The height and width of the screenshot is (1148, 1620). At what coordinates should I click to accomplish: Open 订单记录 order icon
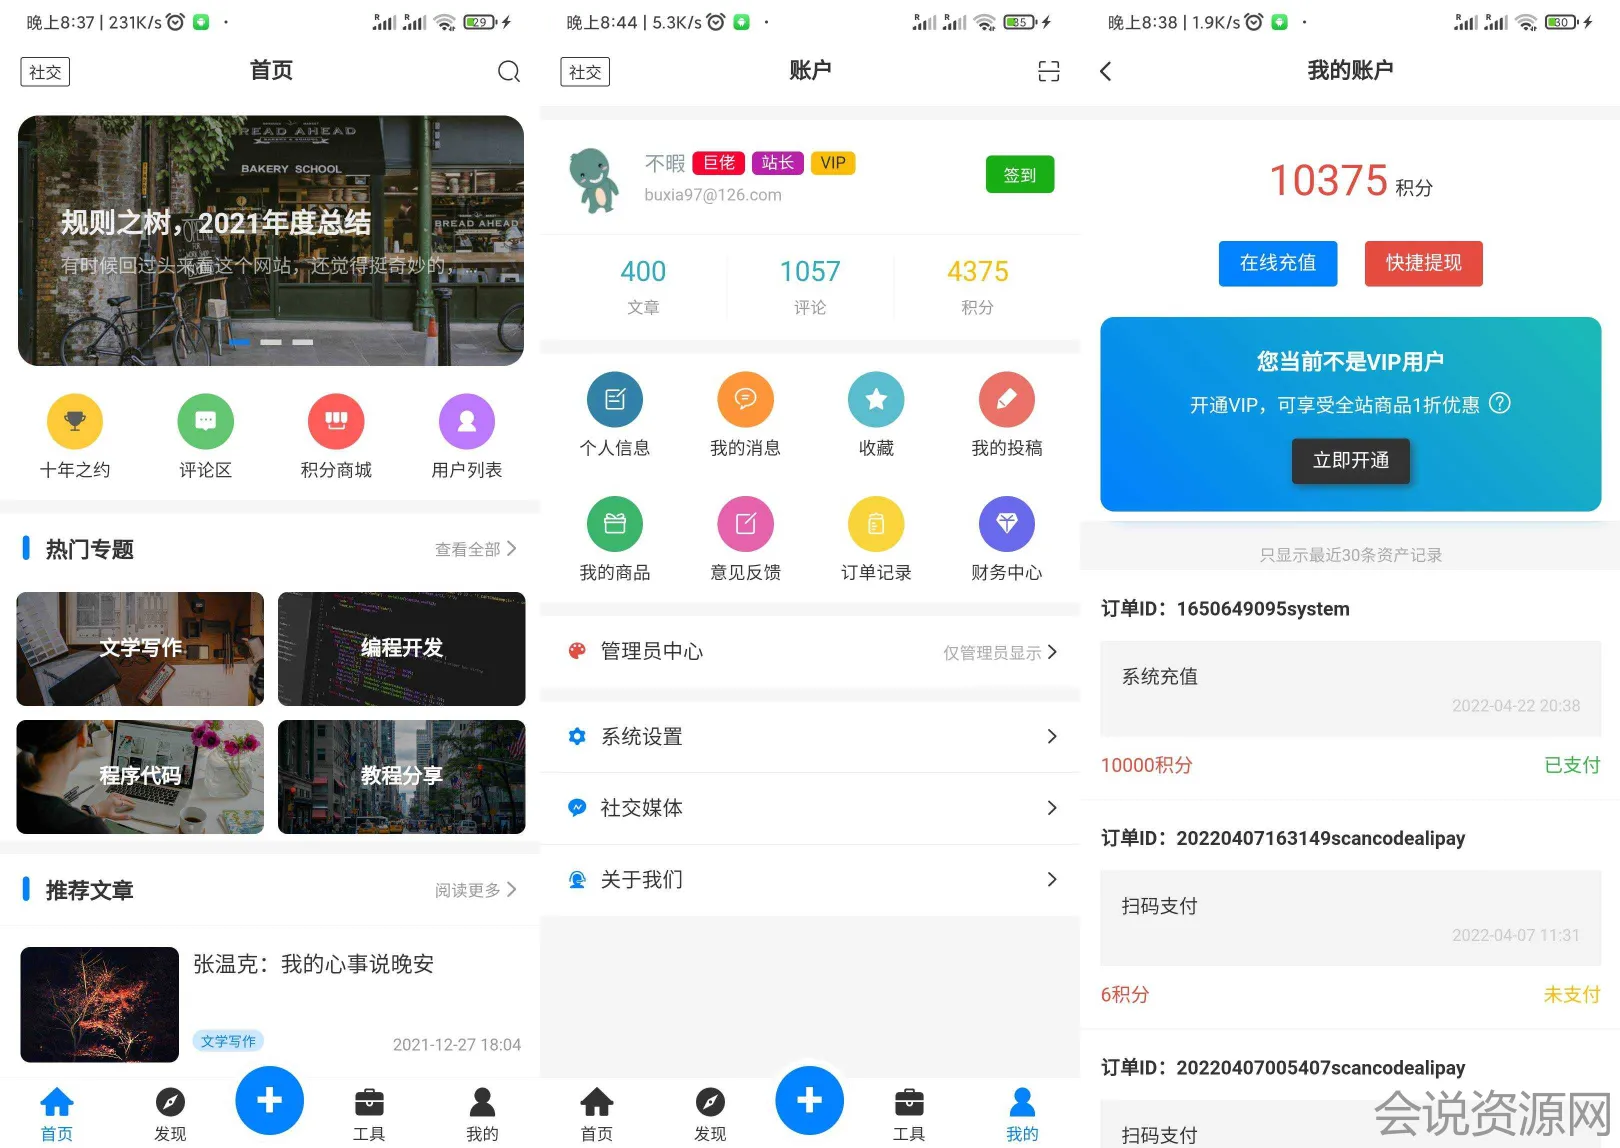point(876,524)
